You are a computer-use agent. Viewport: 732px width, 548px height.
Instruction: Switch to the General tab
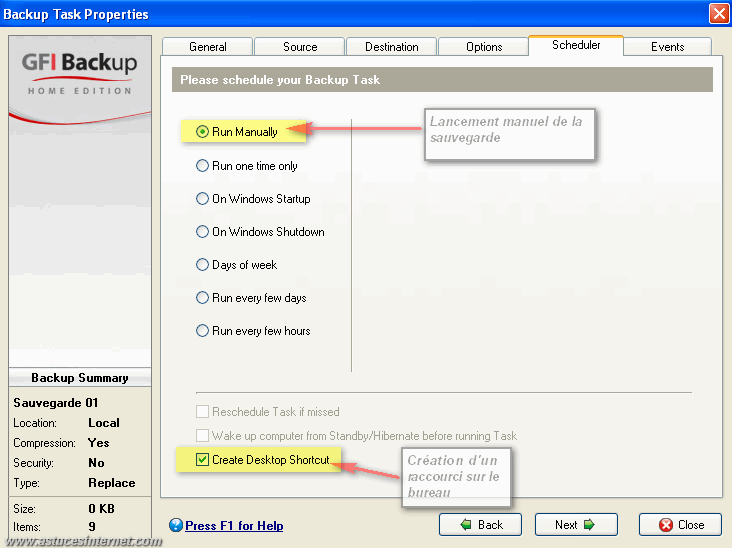208,47
